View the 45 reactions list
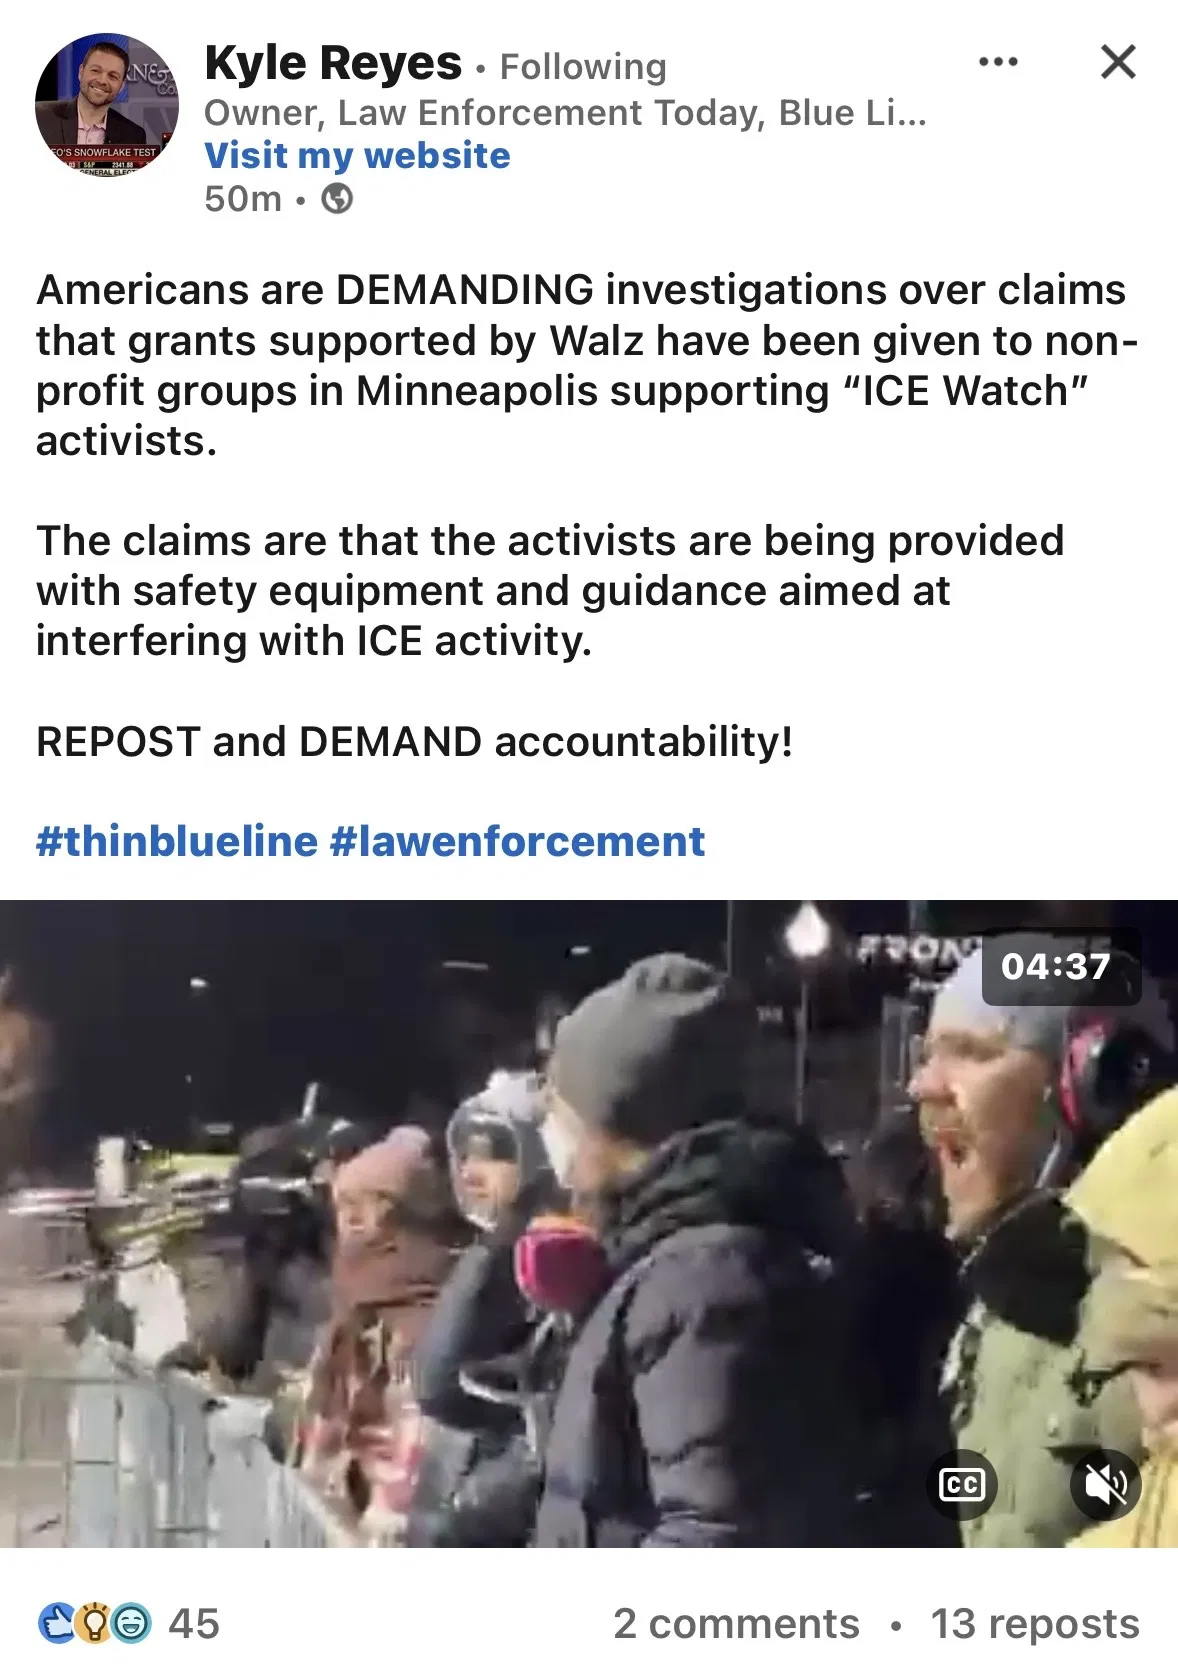The height and width of the screenshot is (1674, 1178). [x=194, y=1624]
